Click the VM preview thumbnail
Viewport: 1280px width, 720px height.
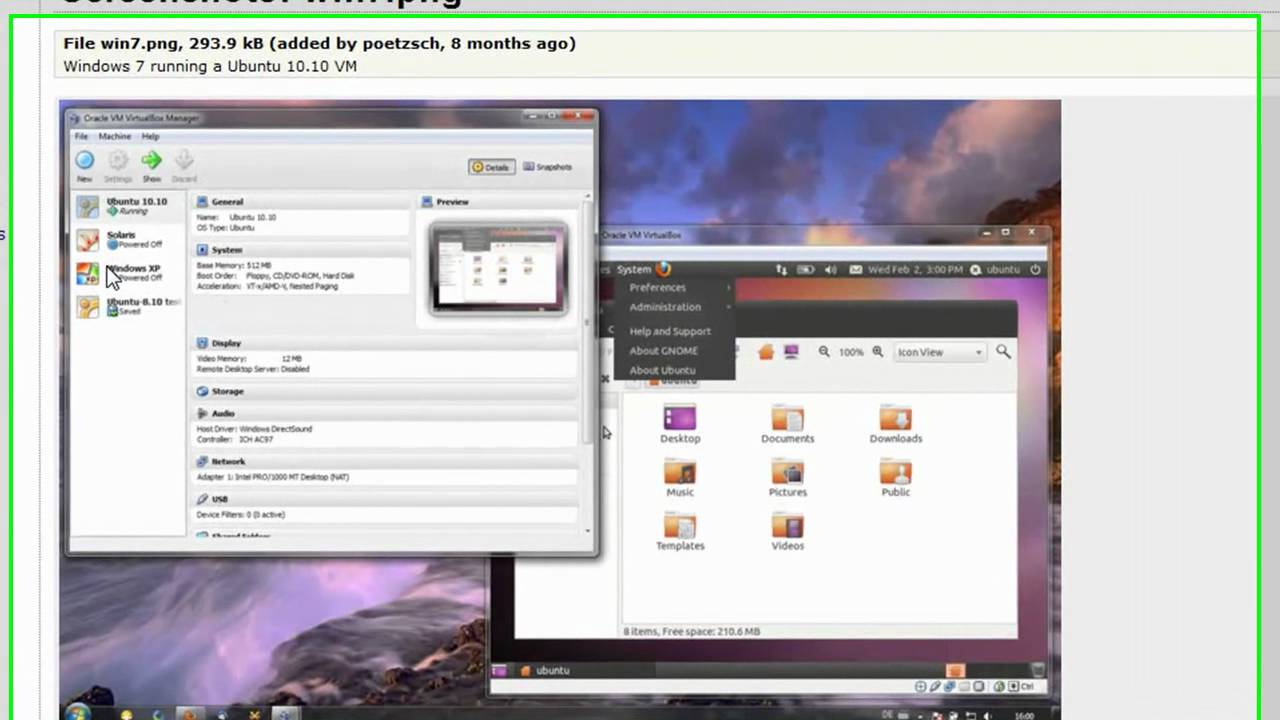(498, 268)
